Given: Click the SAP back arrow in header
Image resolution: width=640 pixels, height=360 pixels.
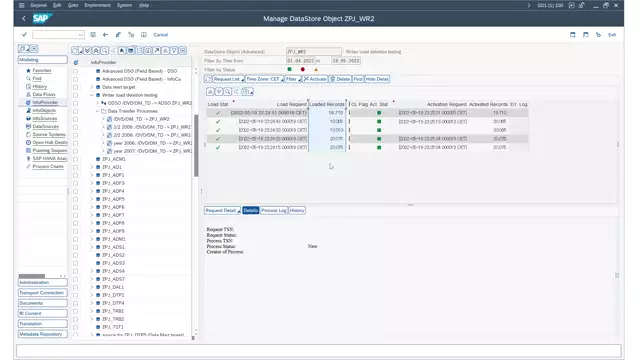Looking at the screenshot, I should (x=24, y=18).
